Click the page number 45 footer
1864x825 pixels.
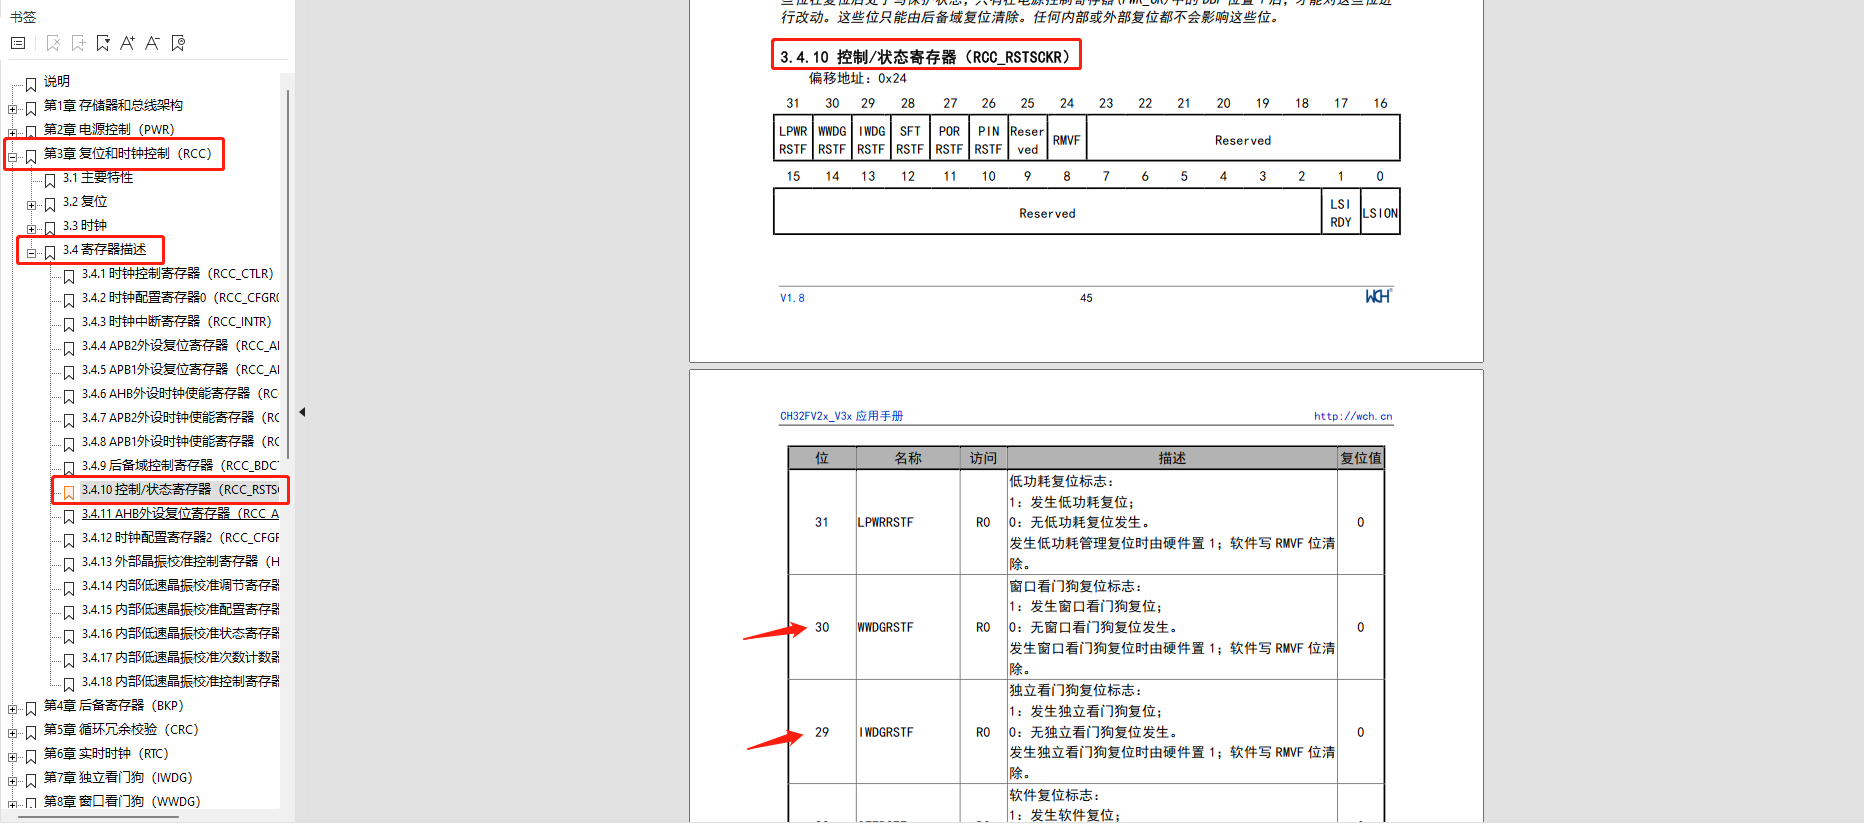click(x=1086, y=298)
